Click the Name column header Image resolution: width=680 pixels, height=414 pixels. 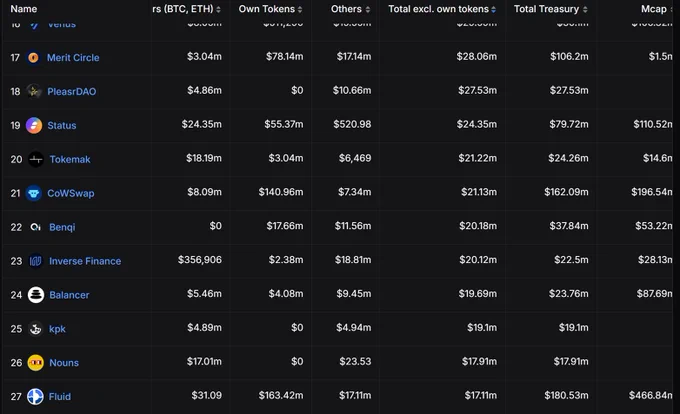click(x=23, y=9)
